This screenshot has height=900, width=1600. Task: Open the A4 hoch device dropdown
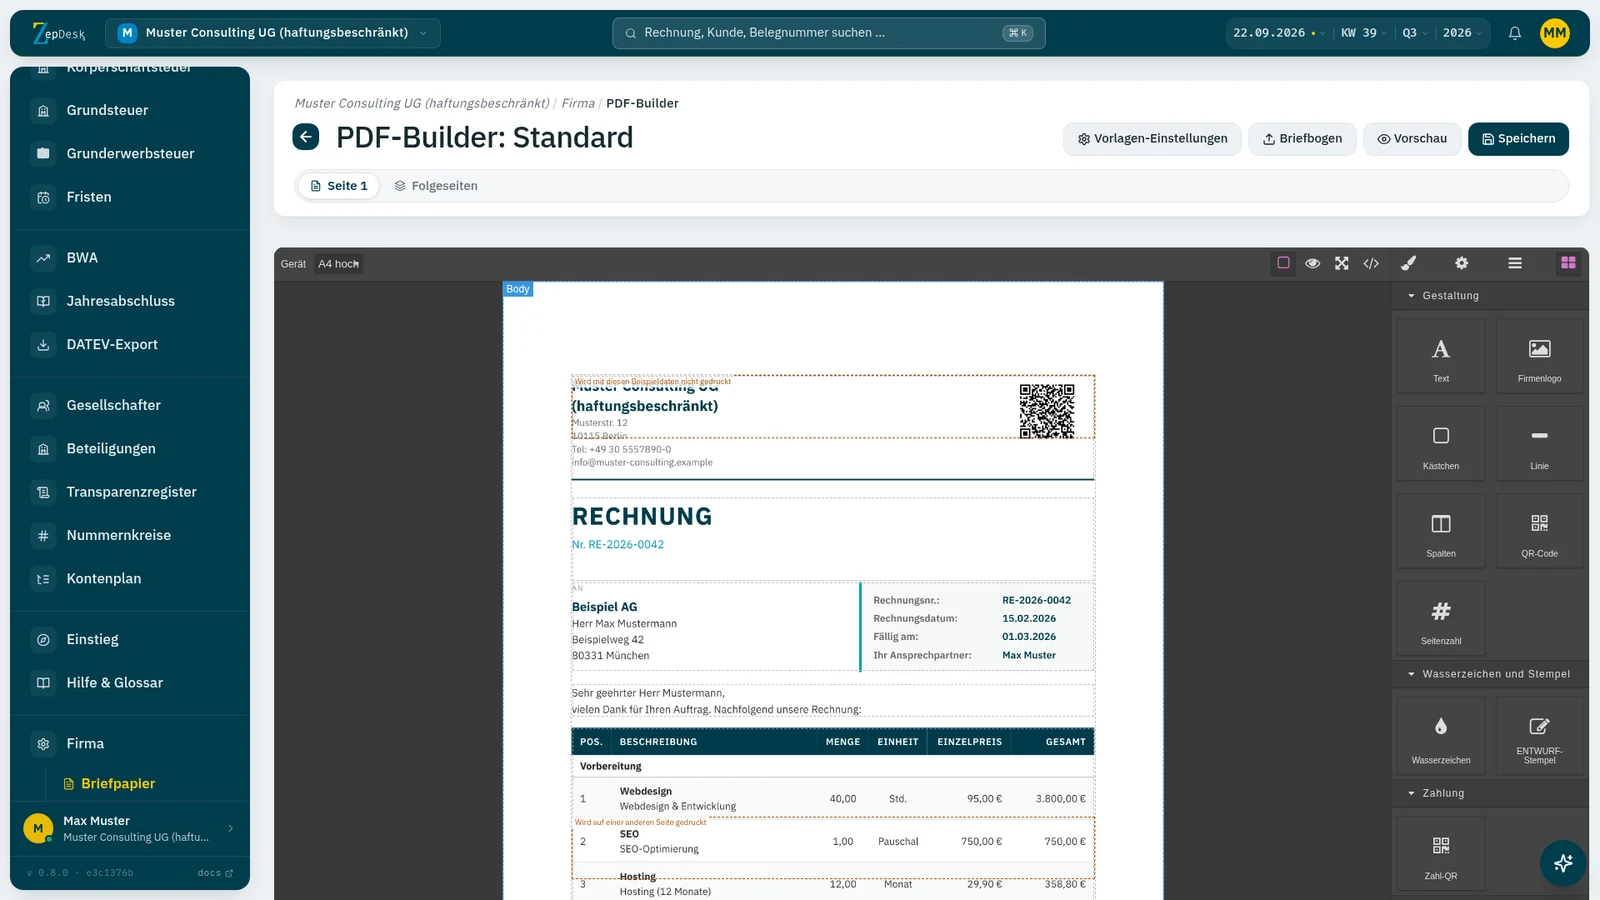tap(338, 264)
